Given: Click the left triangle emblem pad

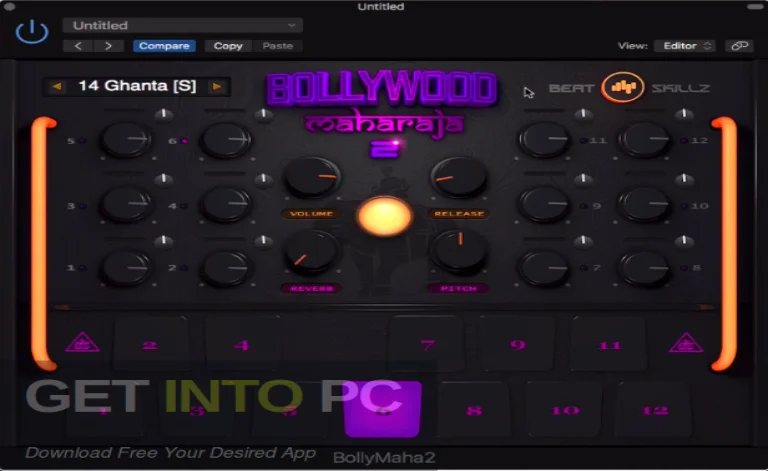Looking at the screenshot, I should tap(82, 342).
